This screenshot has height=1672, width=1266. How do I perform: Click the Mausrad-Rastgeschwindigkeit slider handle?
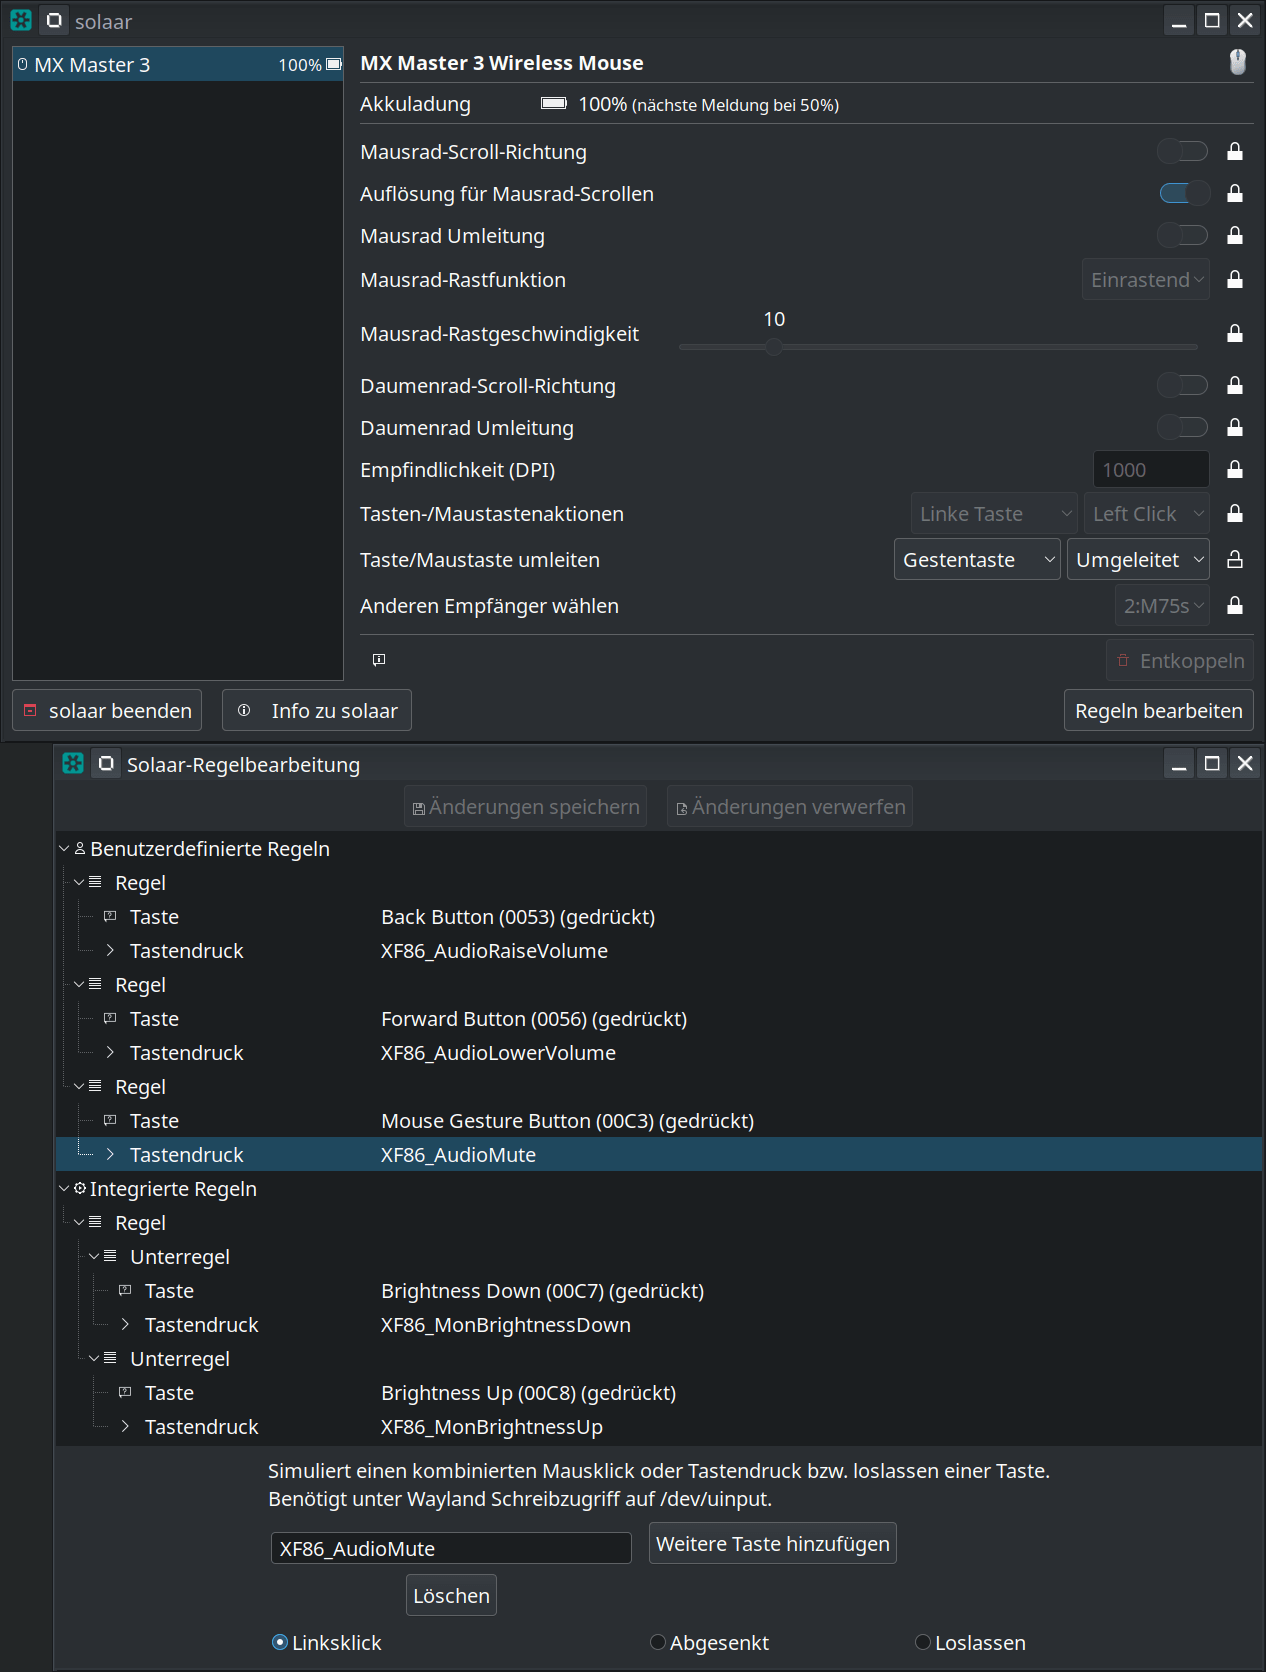[774, 347]
